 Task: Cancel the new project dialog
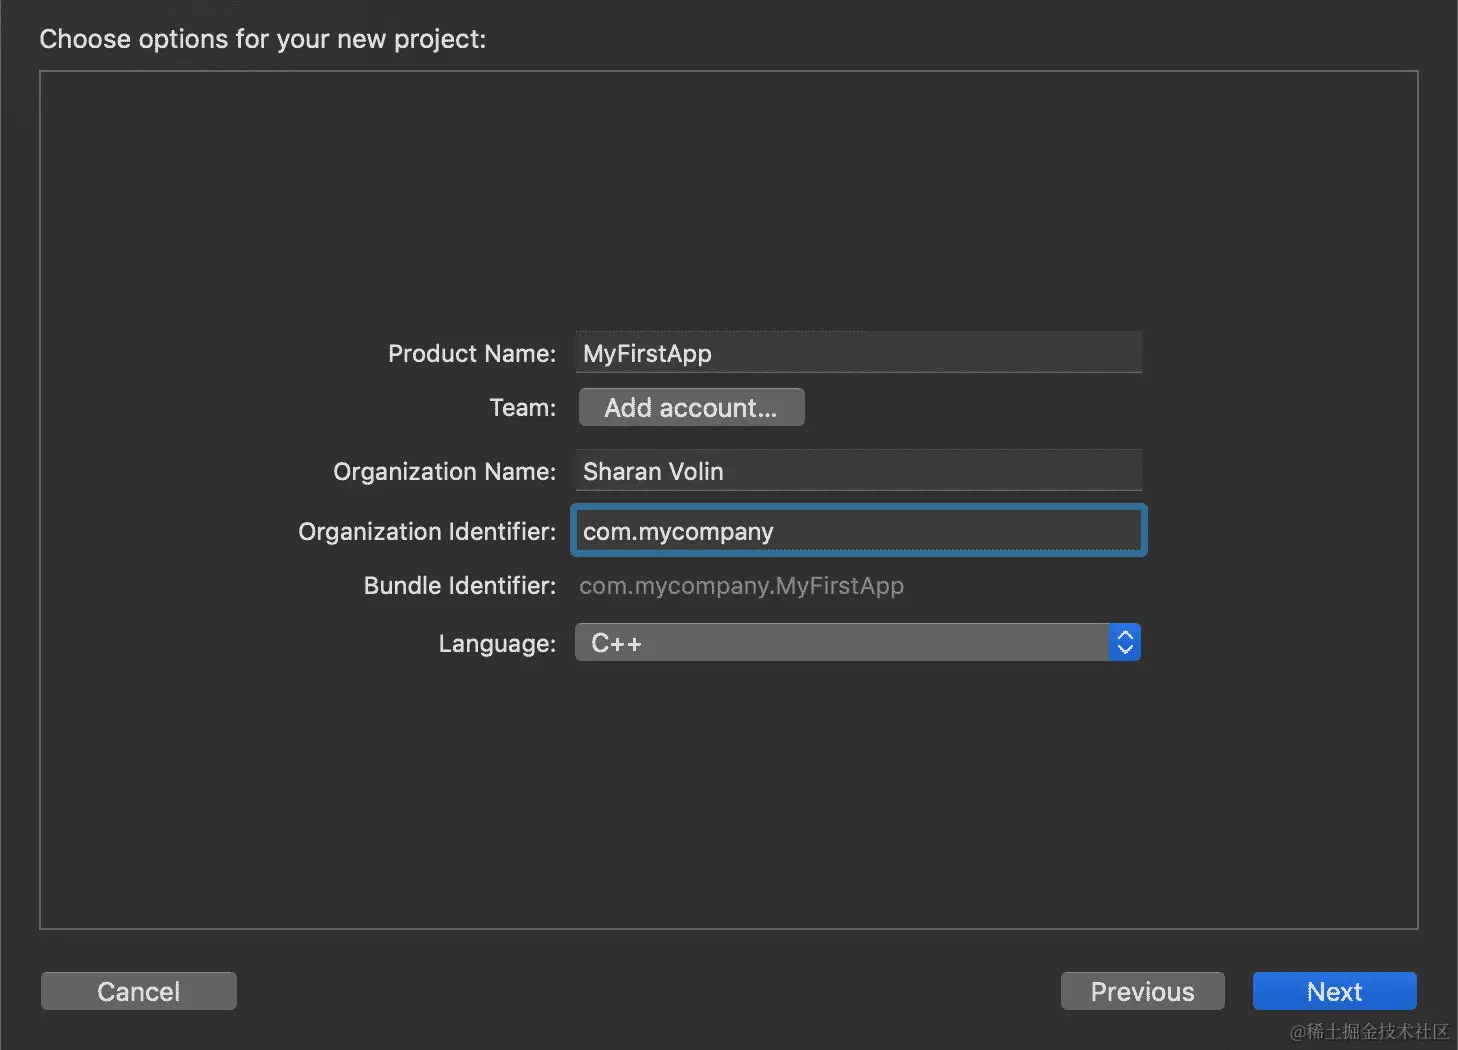[x=139, y=991]
